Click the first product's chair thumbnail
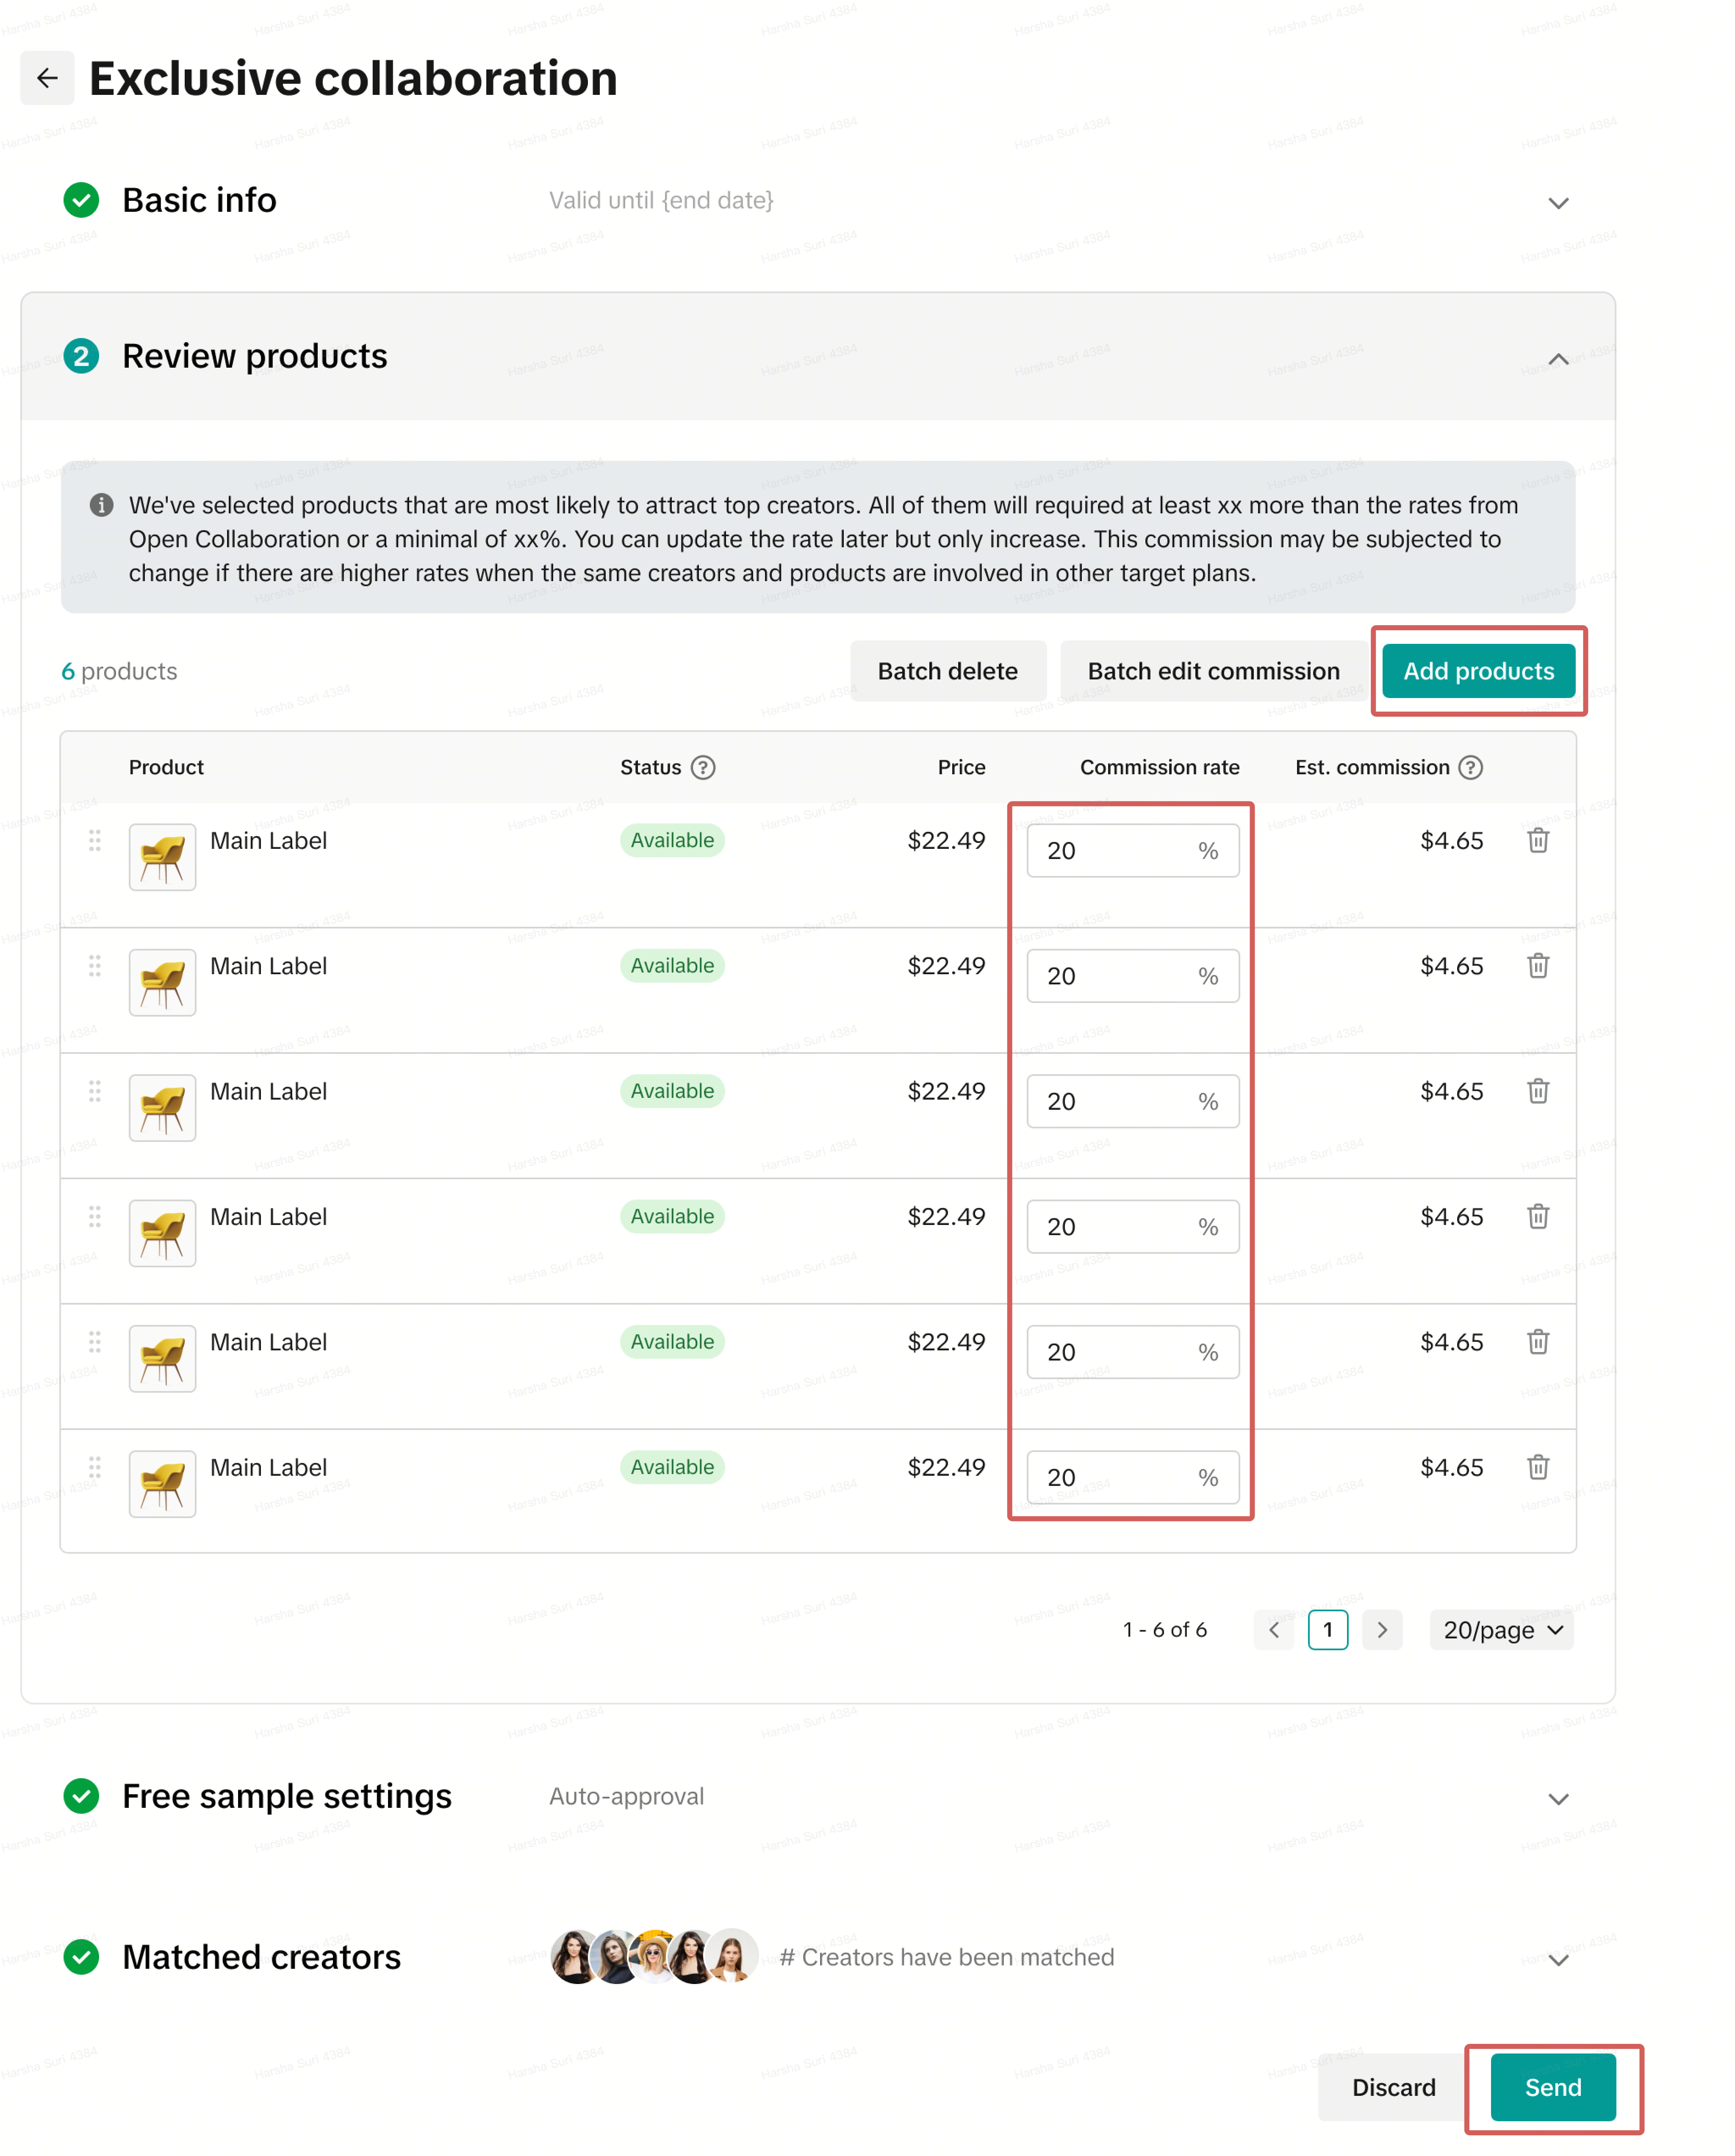The width and height of the screenshot is (1735, 2156). coord(162,857)
